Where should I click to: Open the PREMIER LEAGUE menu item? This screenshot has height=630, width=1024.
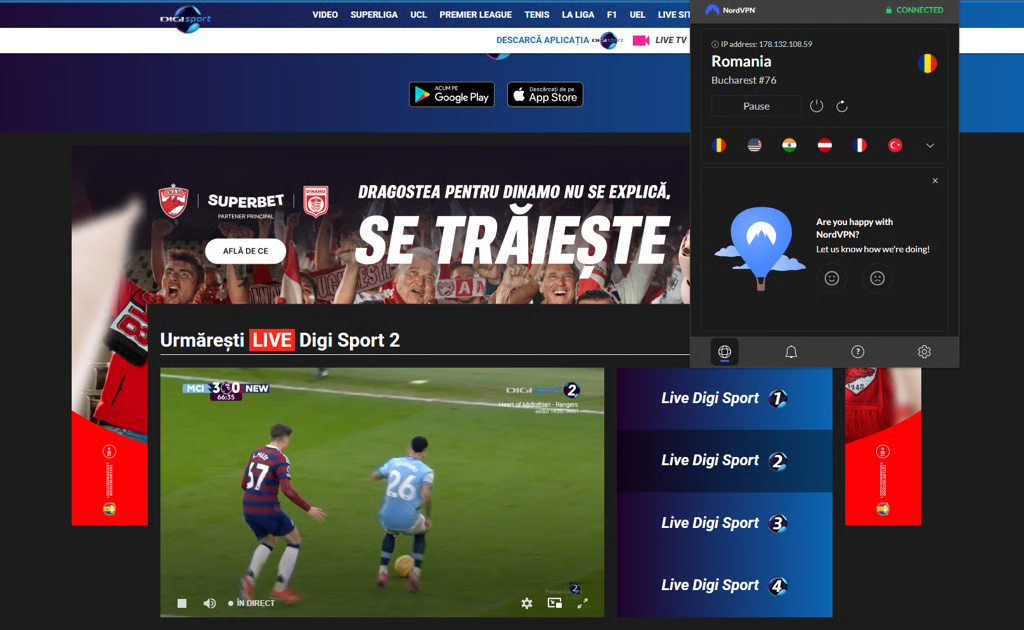(x=475, y=14)
